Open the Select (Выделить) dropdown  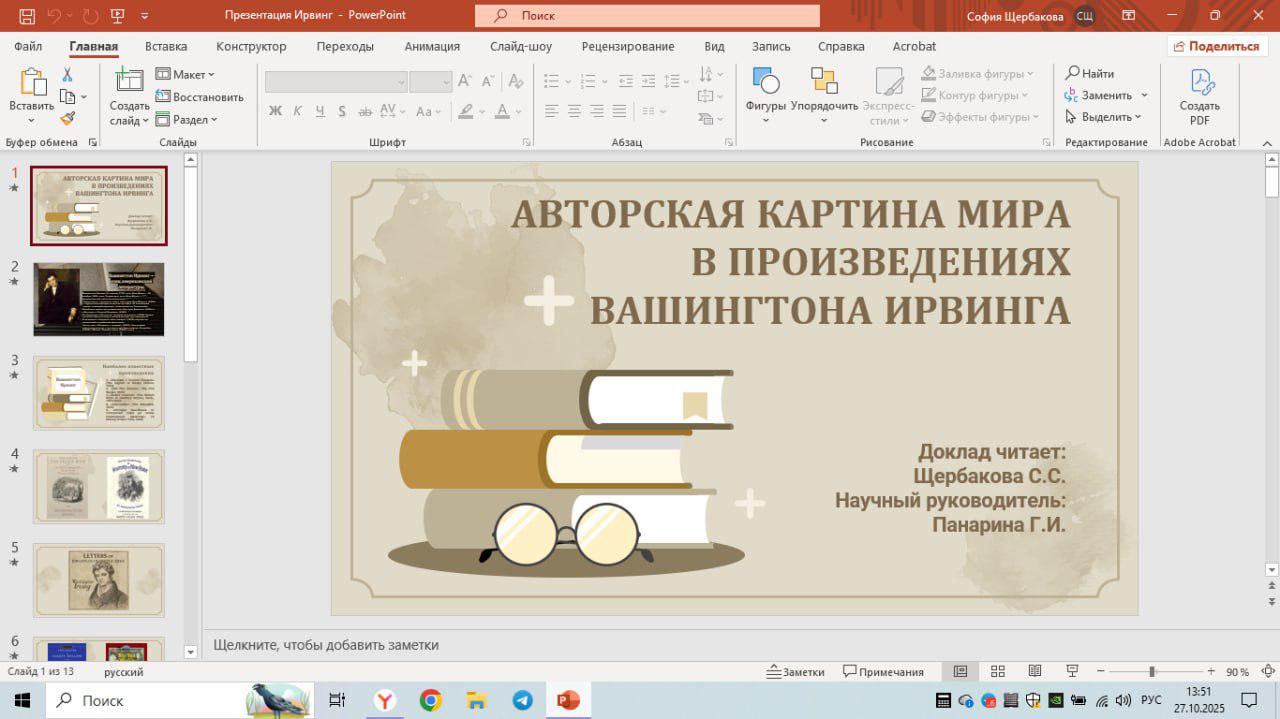point(1104,117)
